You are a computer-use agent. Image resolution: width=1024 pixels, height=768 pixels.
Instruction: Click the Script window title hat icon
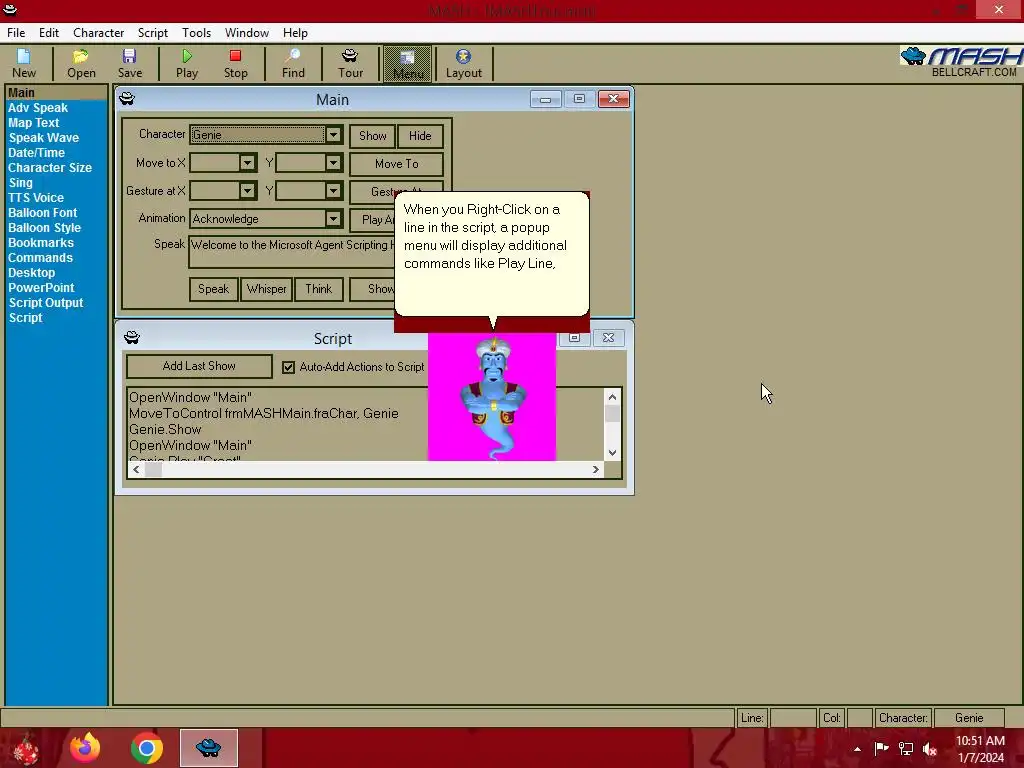pyautogui.click(x=132, y=337)
